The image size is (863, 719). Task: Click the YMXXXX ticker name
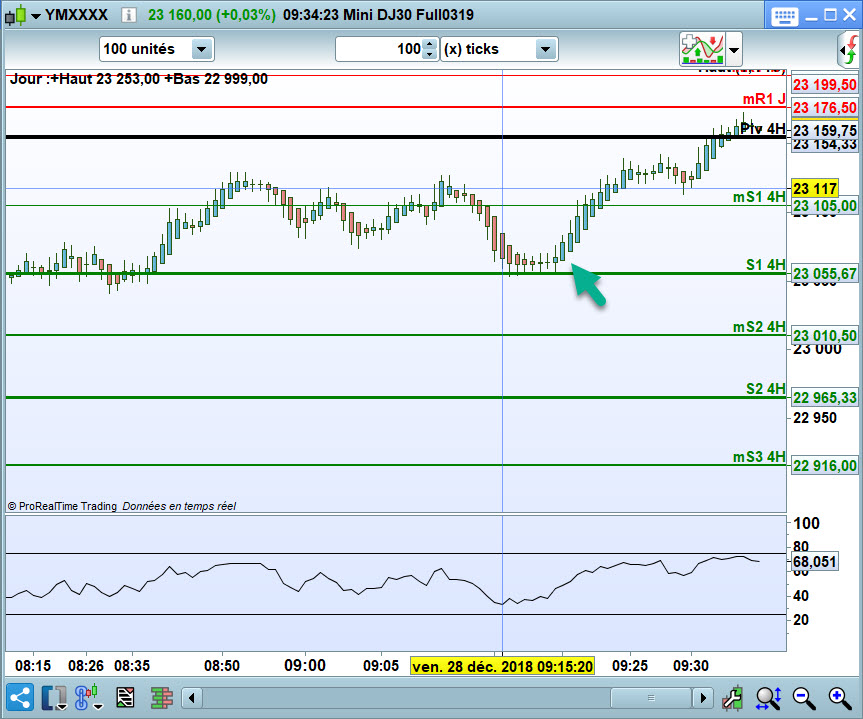pos(77,15)
